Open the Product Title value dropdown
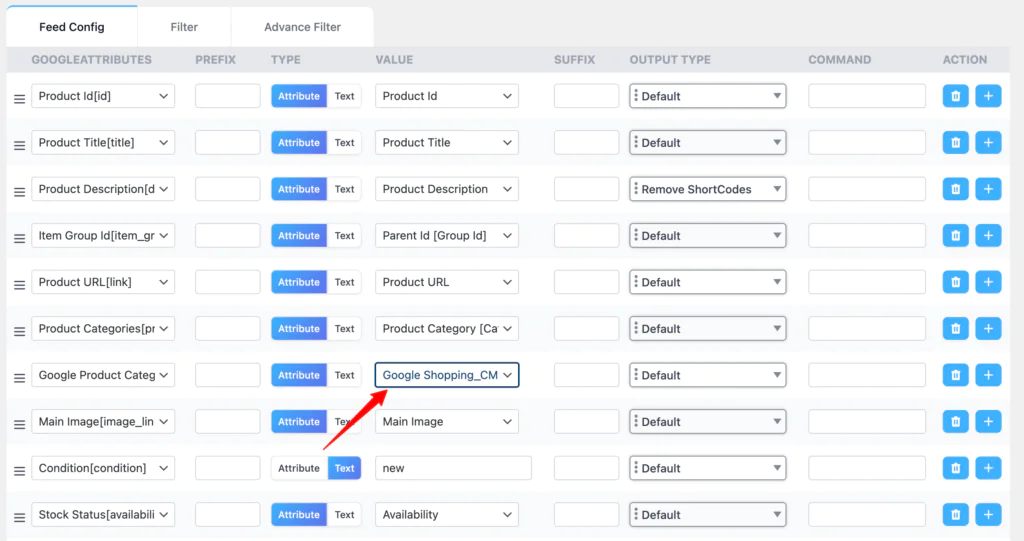This screenshot has height=541, width=1024. 447,142
